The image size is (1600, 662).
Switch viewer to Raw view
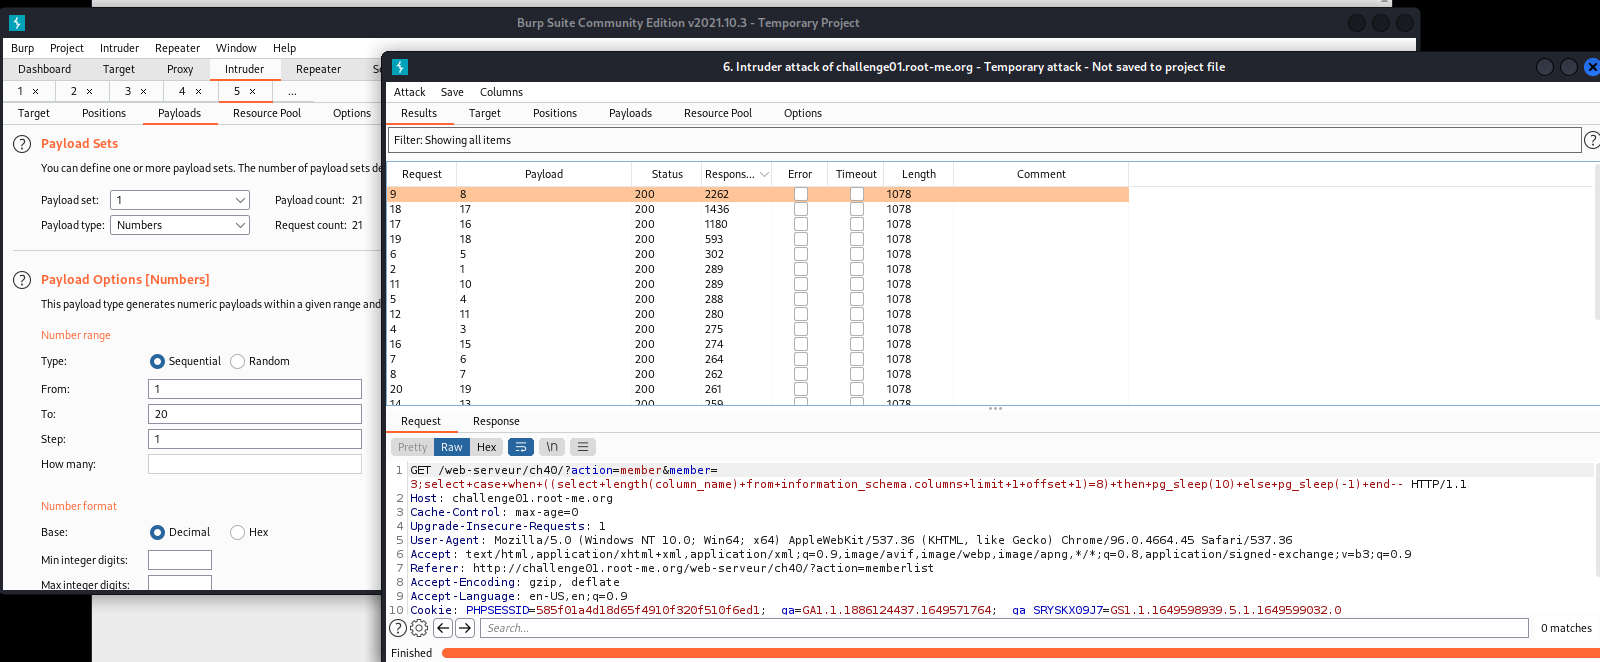tap(452, 447)
